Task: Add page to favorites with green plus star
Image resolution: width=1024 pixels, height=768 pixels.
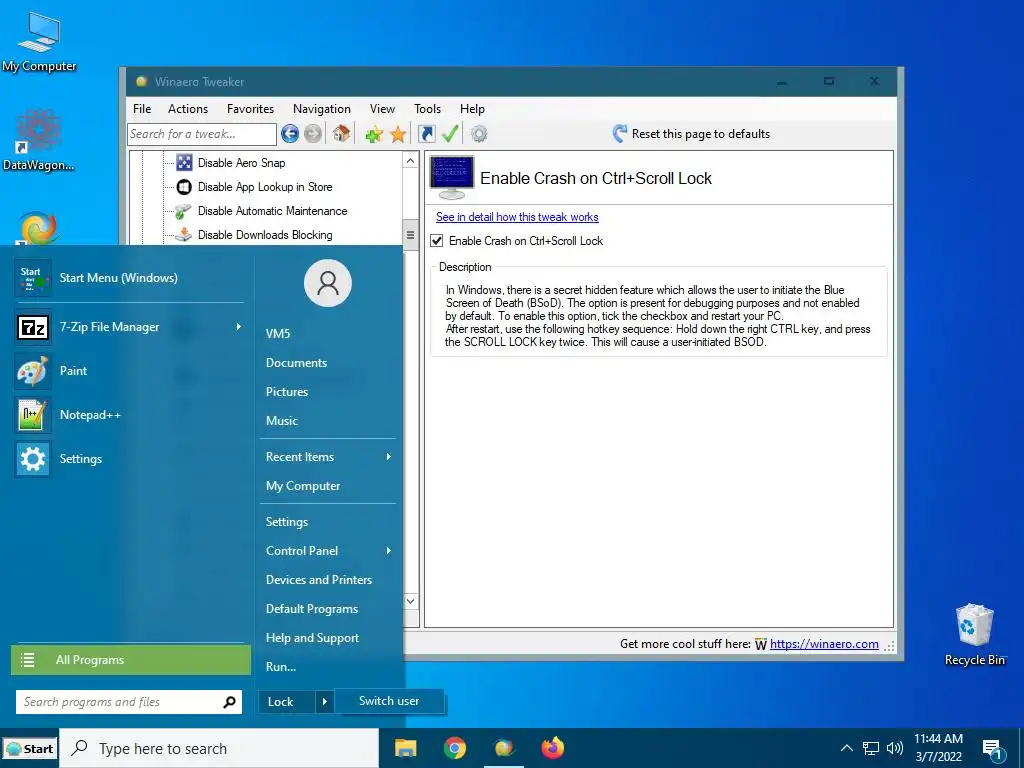Action: pyautogui.click(x=374, y=135)
